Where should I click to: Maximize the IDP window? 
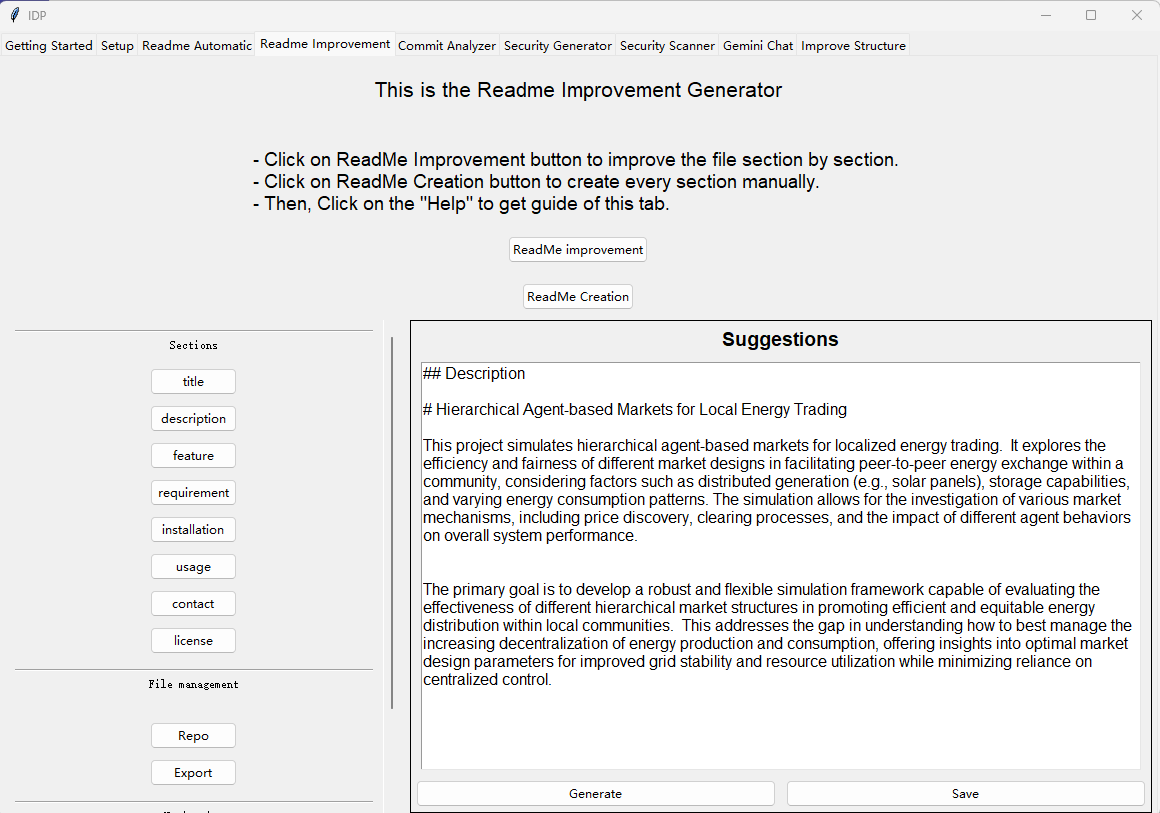[x=1091, y=15]
